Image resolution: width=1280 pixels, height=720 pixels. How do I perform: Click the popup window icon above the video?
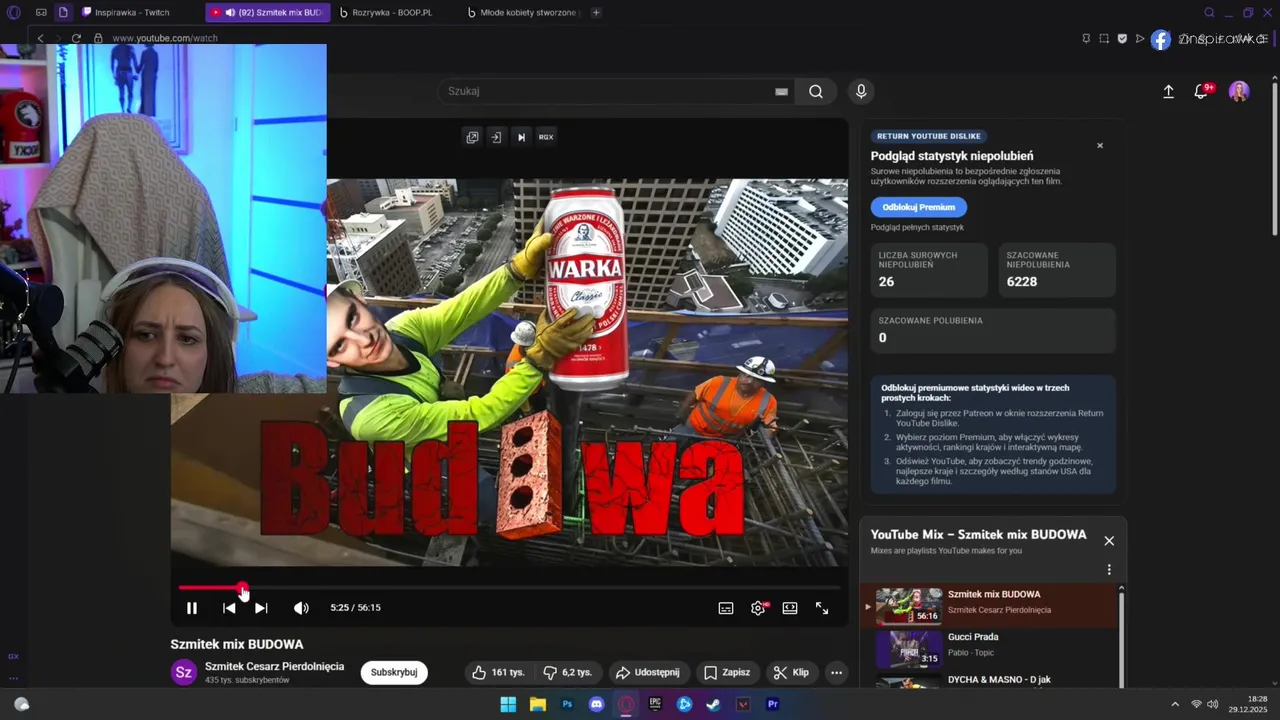[x=472, y=137]
